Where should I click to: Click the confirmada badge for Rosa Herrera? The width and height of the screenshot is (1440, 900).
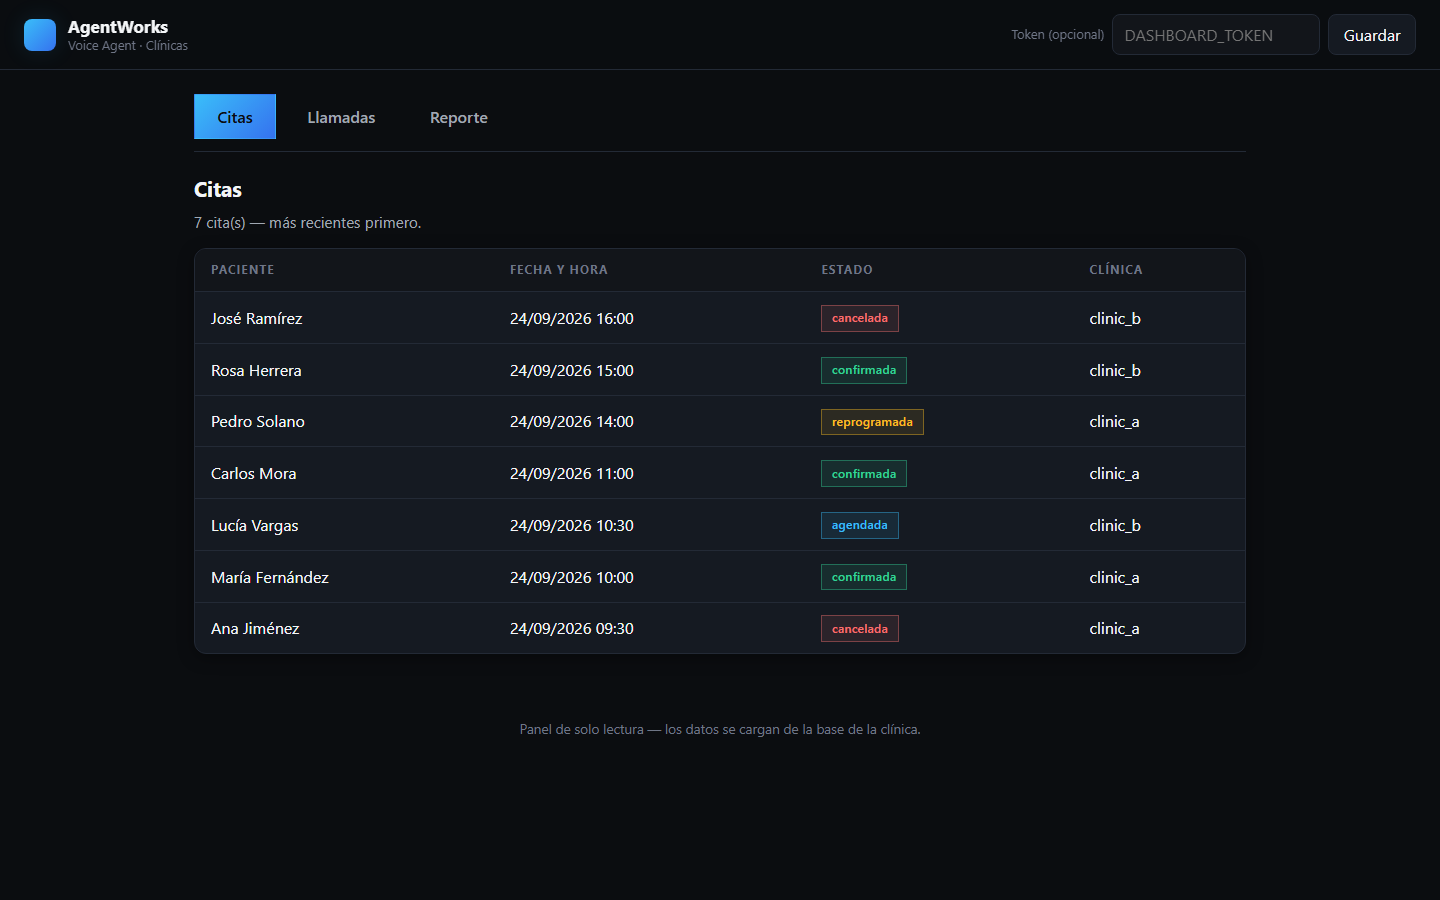864,370
